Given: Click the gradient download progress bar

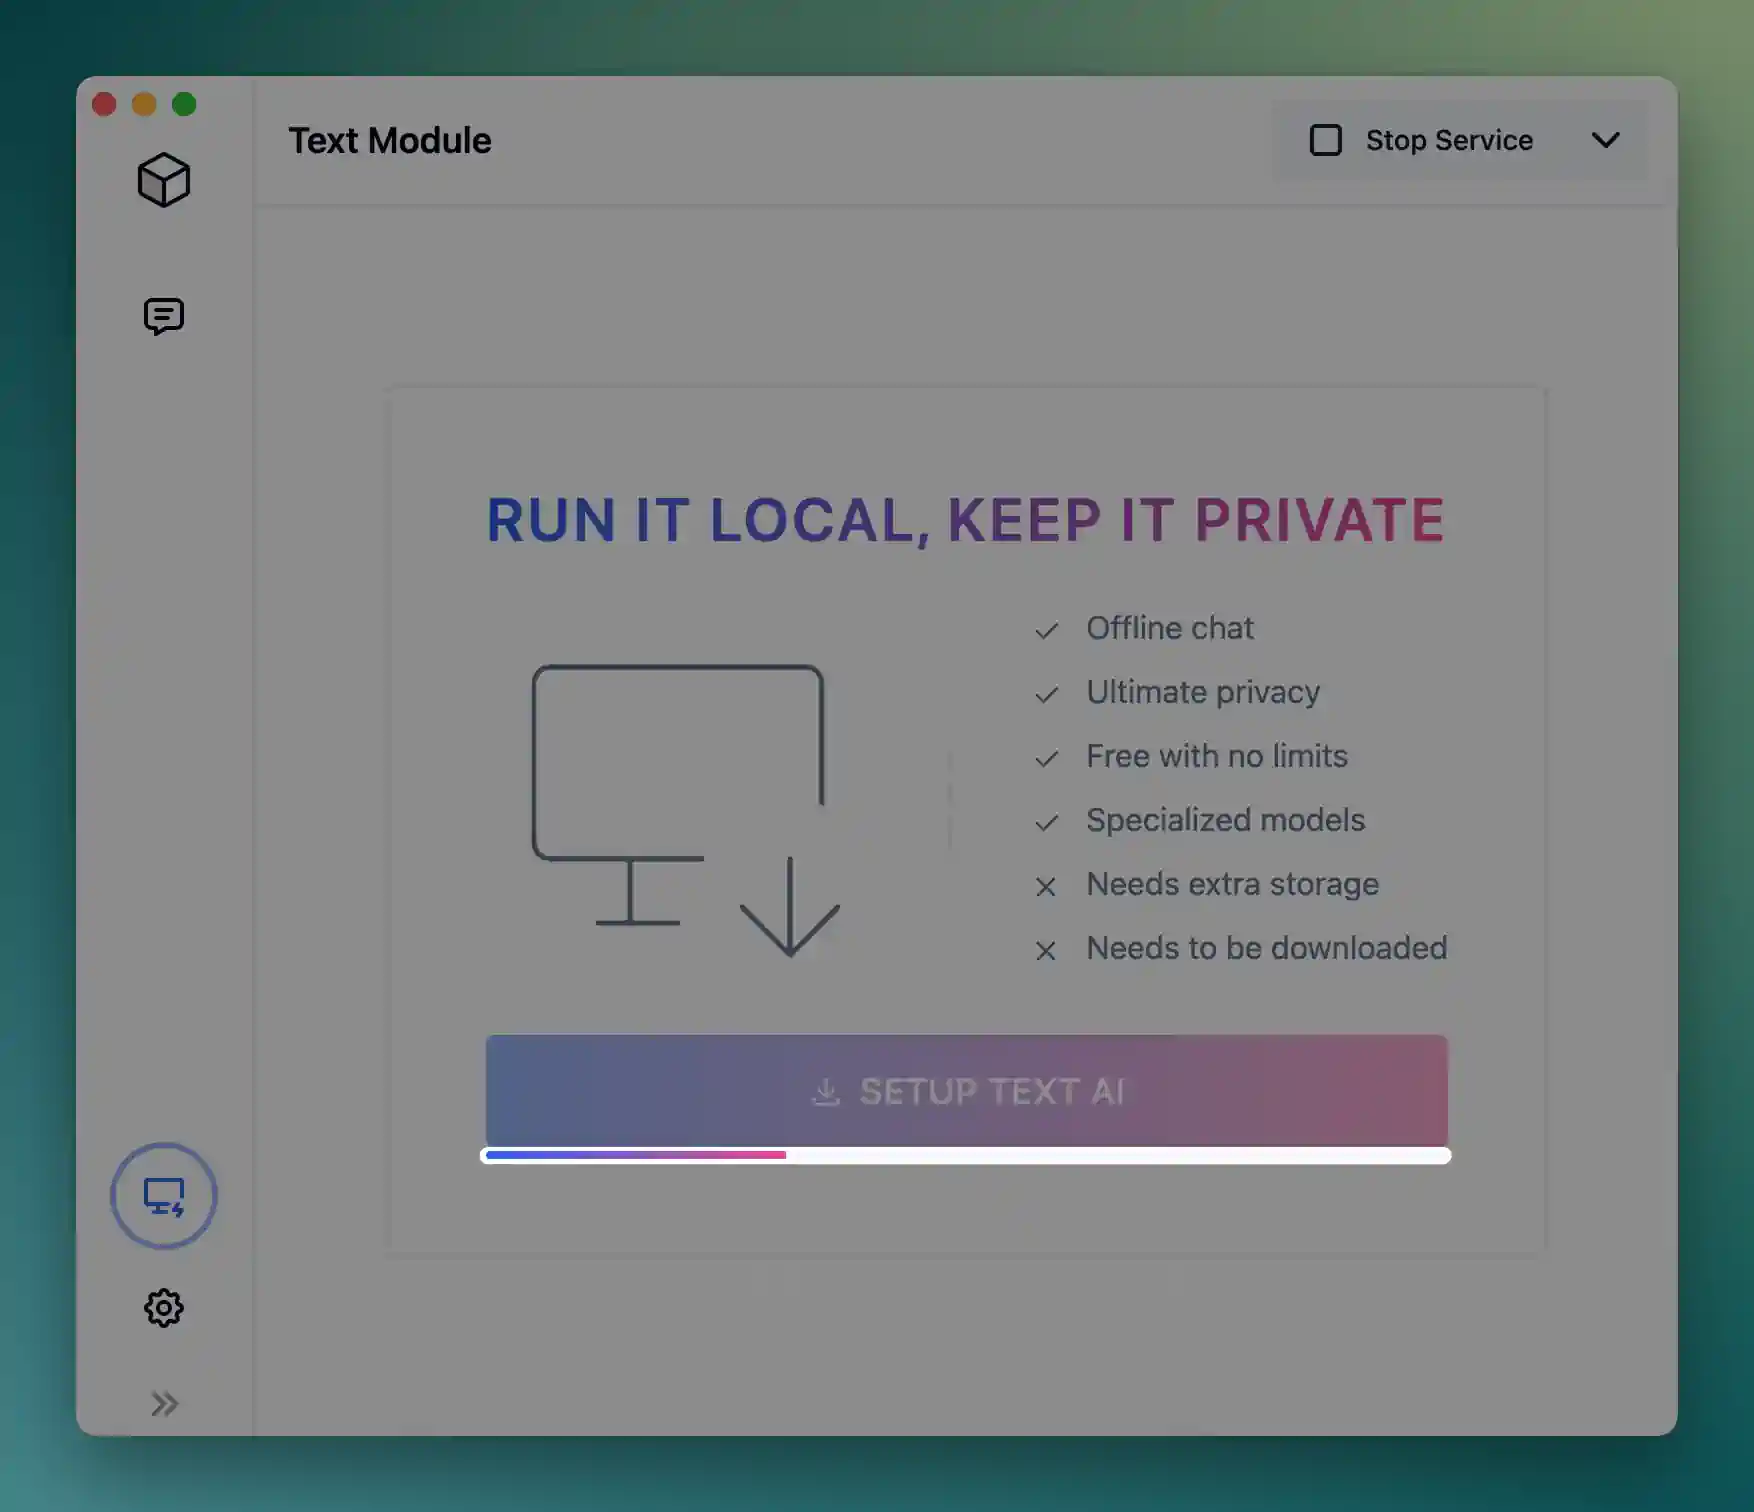Looking at the screenshot, I should click(x=965, y=1155).
